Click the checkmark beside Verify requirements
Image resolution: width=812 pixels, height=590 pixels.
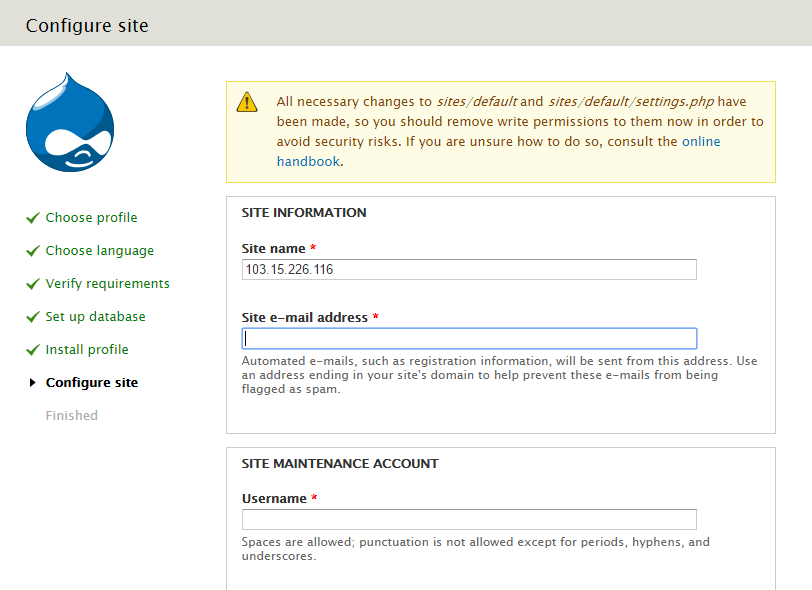click(33, 284)
